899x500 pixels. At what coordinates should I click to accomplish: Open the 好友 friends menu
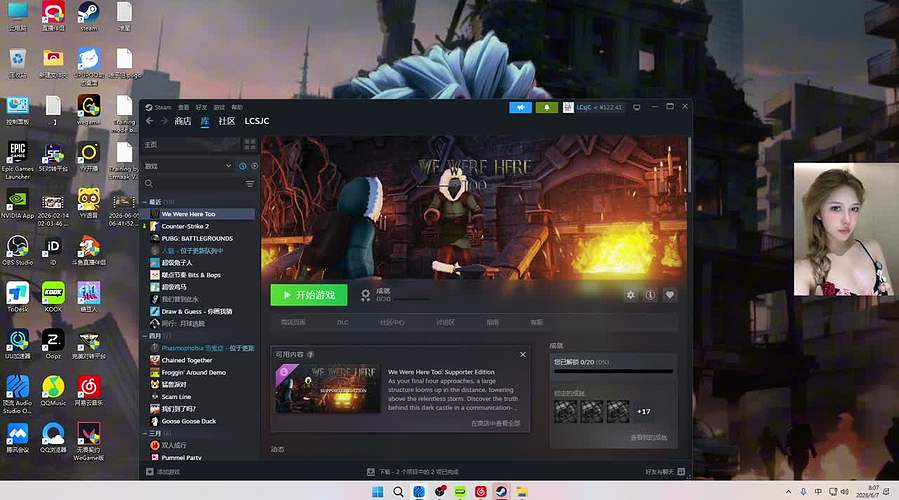(x=201, y=107)
